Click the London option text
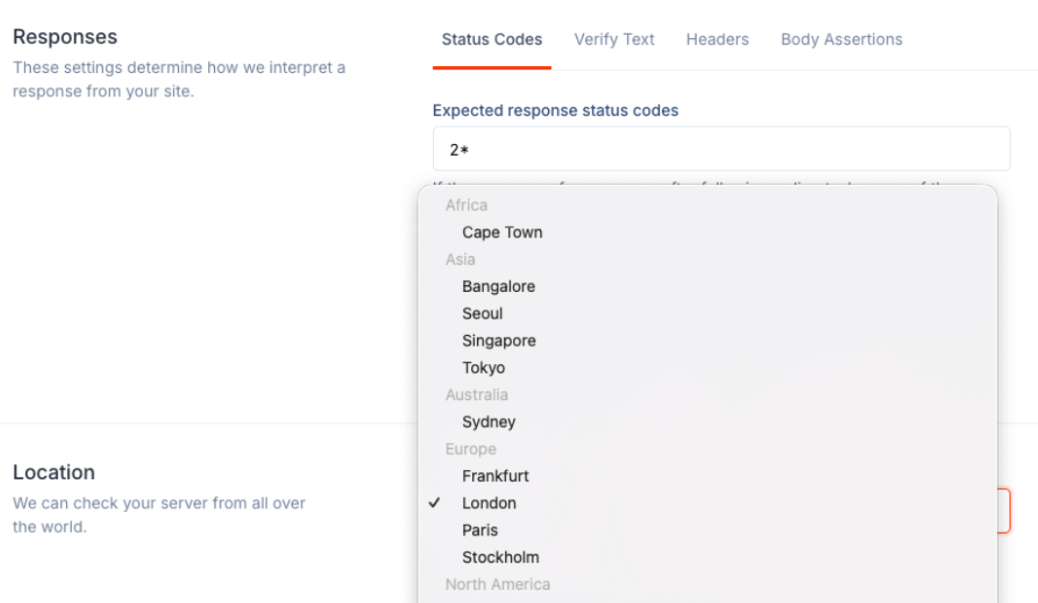This screenshot has width=1038, height=603. [x=489, y=503]
